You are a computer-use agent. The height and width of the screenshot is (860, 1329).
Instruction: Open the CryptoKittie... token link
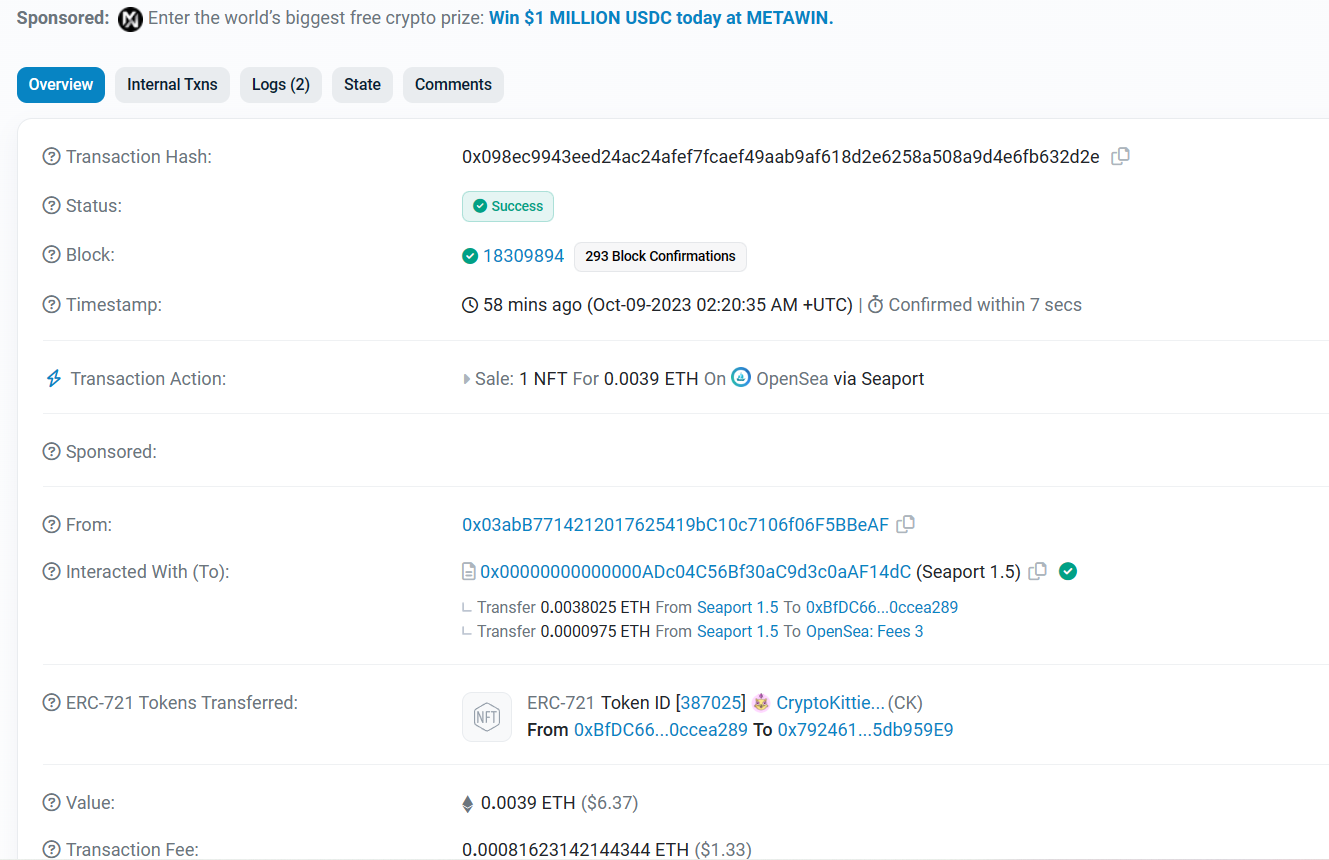click(x=830, y=703)
